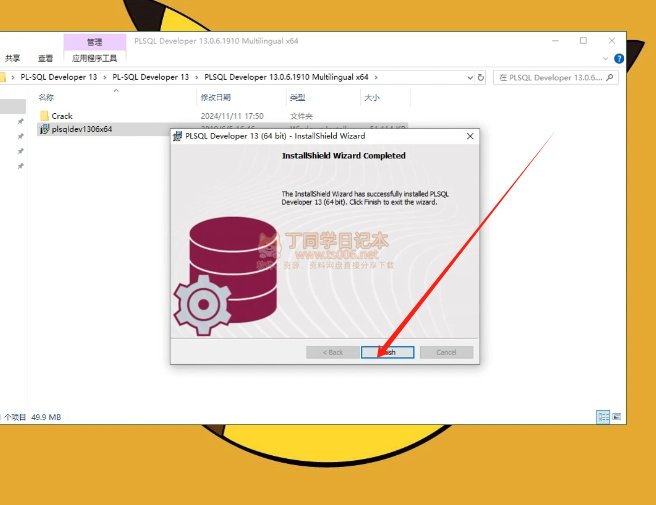Expand chevron between the two PL-SQL Developer 13 breadcrumbs
Image resolution: width=656 pixels, height=505 pixels.
pos(105,77)
